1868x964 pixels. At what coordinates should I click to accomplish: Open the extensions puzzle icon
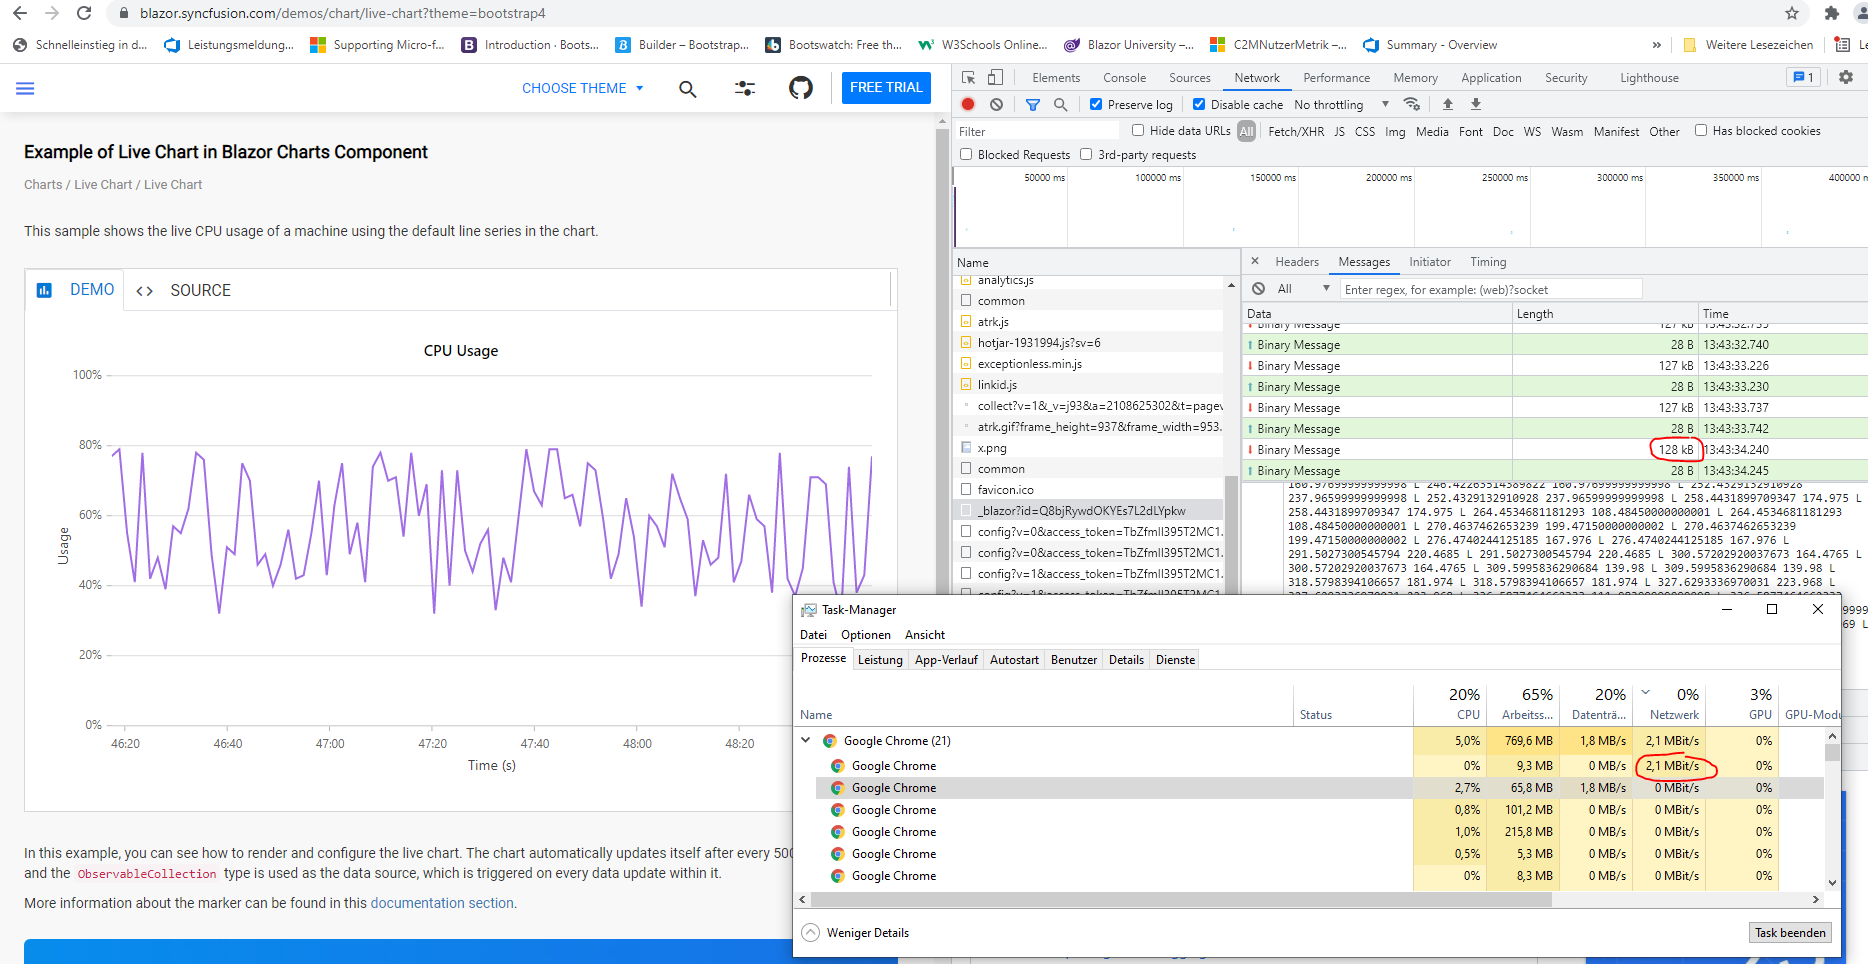(1832, 13)
